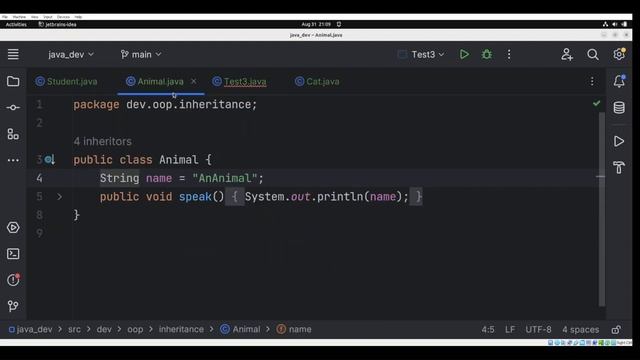Open the Test3 run configuration dropdown

[x=421, y=54]
